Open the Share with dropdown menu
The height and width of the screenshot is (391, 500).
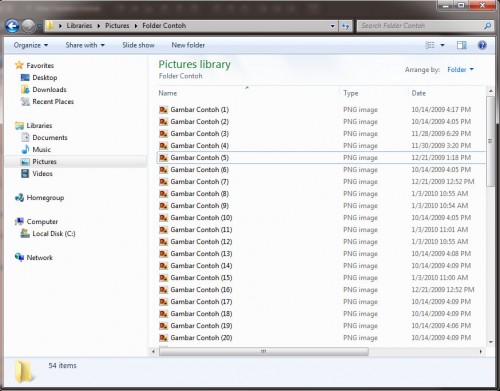[x=85, y=45]
